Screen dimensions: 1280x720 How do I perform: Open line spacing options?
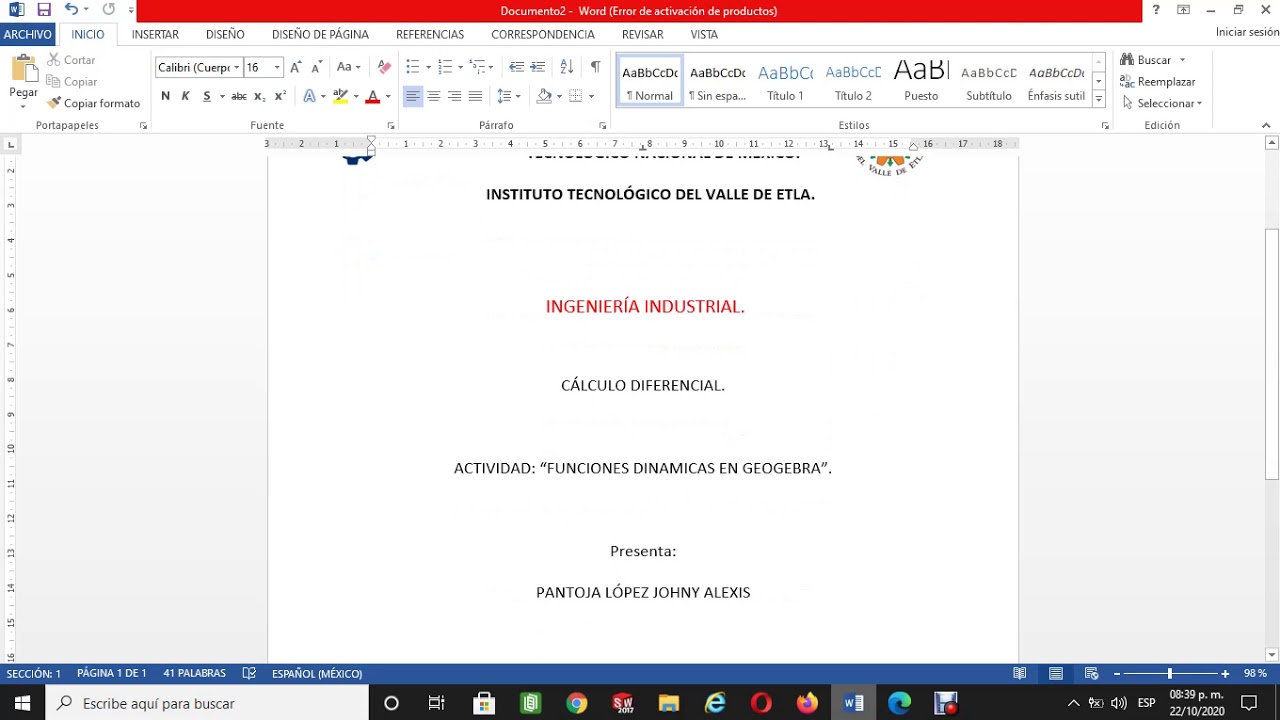(x=508, y=96)
